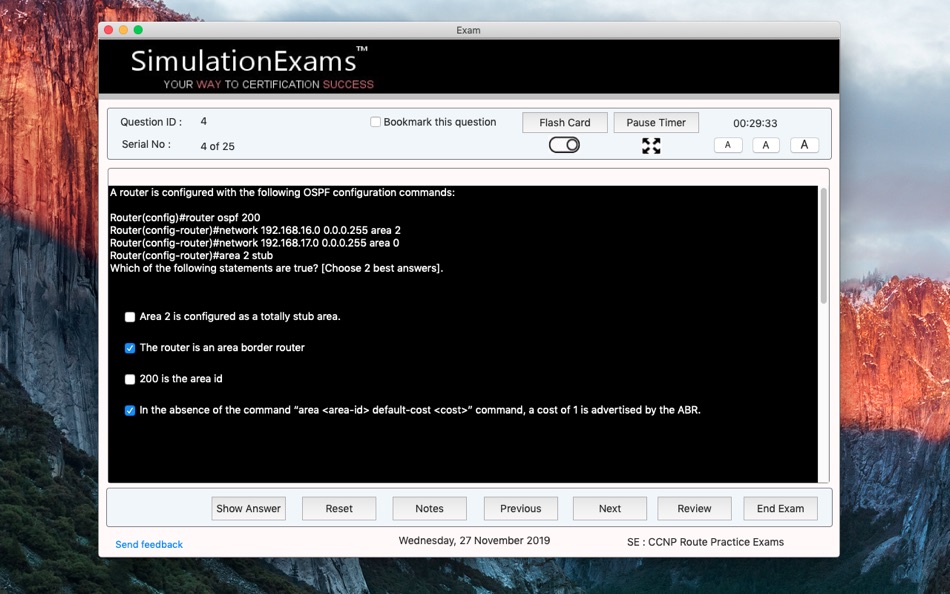
Task: Click the question pane vertical scrollbar
Action: (x=823, y=245)
